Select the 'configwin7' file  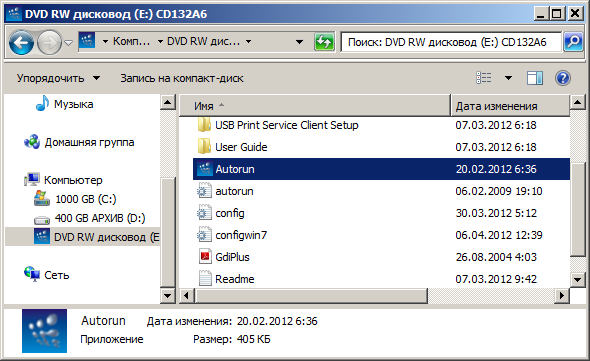tap(241, 235)
